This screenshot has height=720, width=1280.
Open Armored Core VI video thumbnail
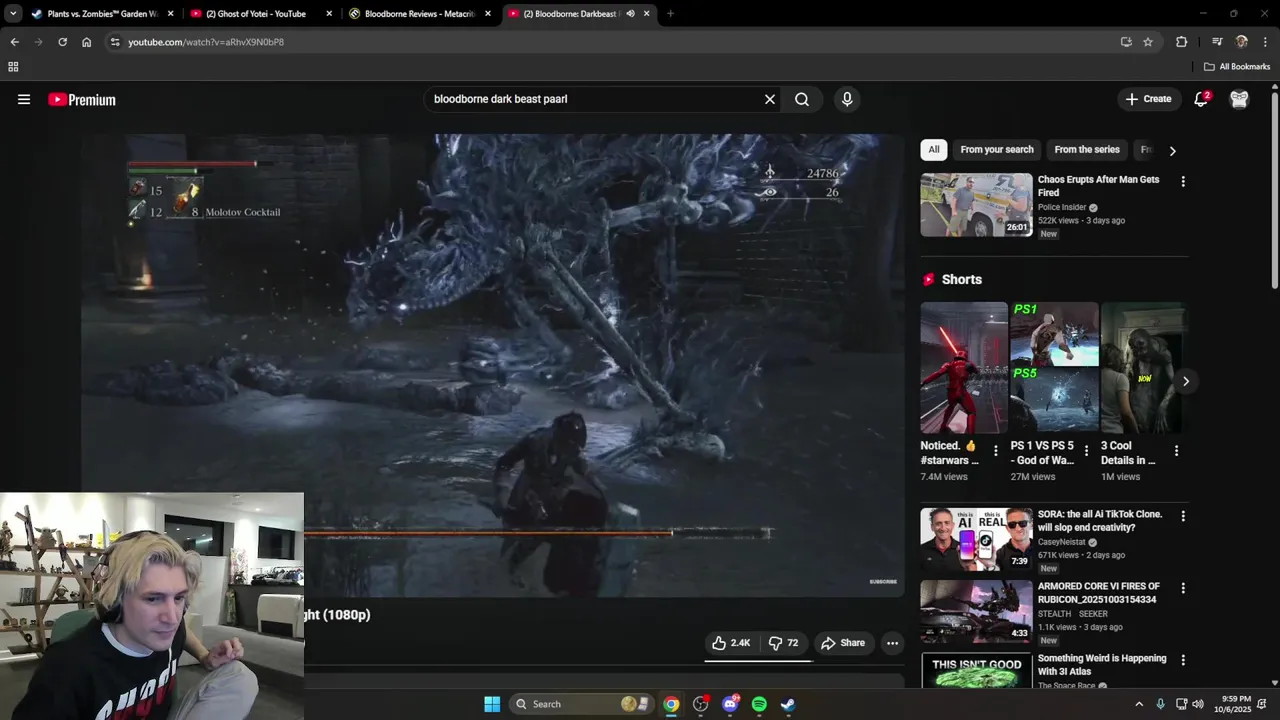coord(976,612)
